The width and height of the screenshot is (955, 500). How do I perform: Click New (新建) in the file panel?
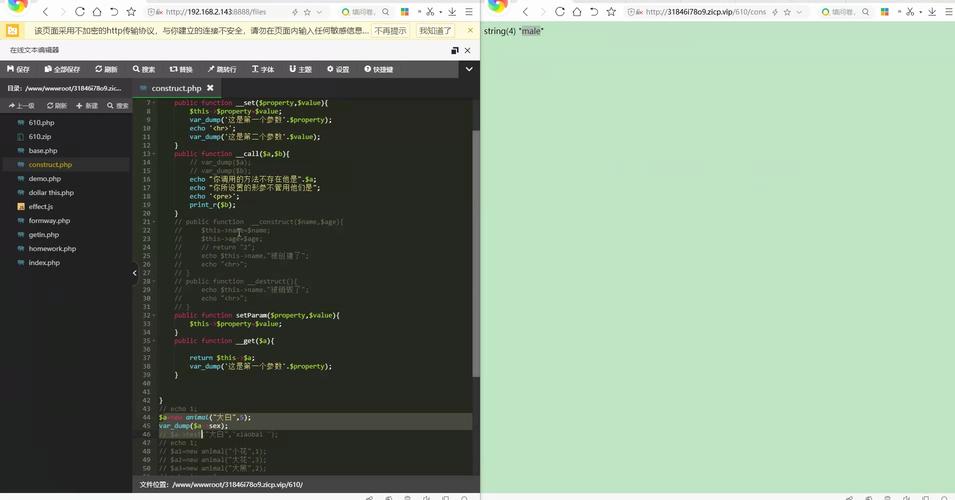point(87,106)
